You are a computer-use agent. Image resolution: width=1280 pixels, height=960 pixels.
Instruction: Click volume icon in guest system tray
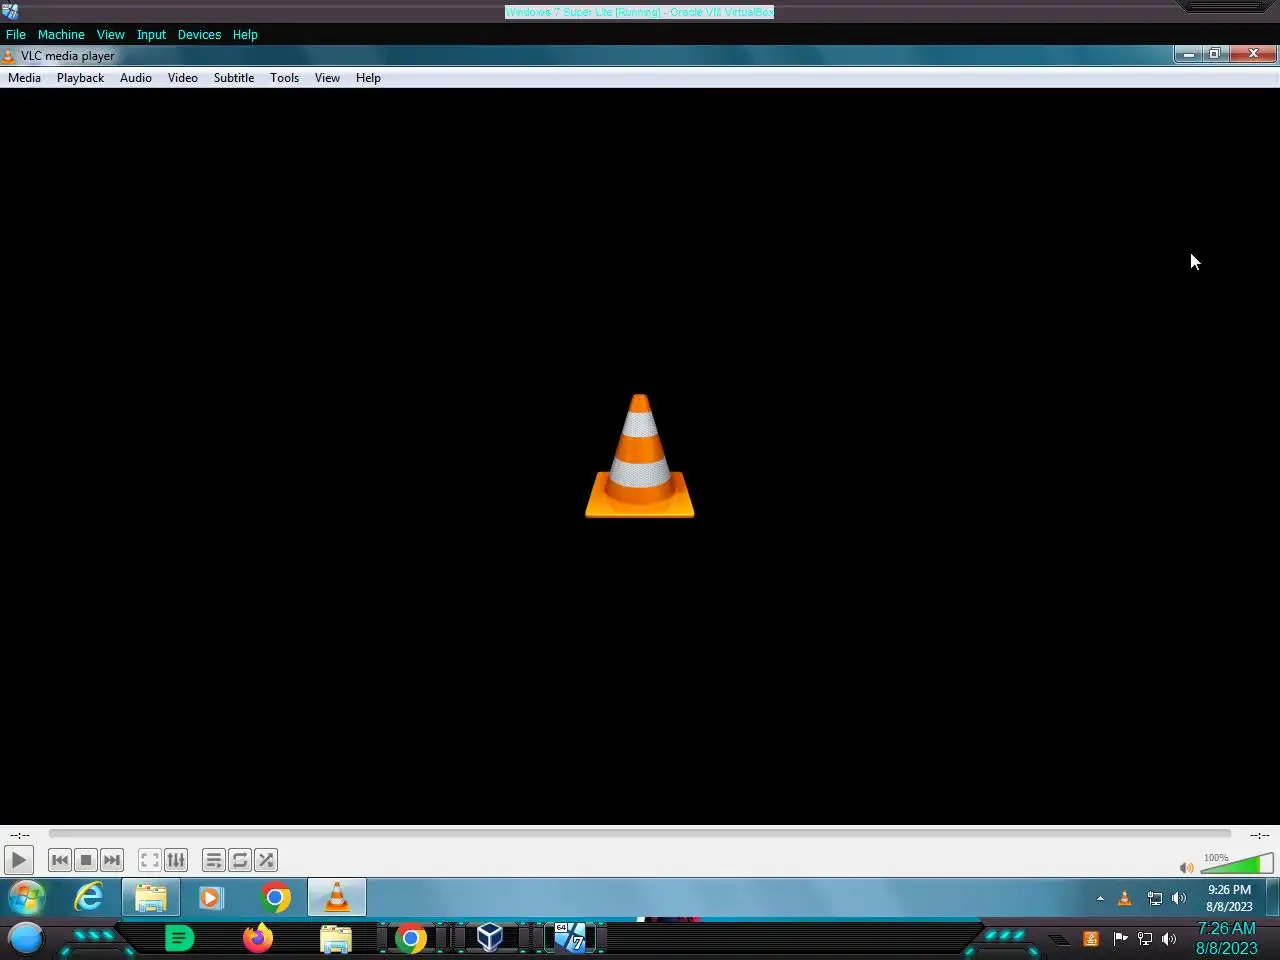(x=1179, y=898)
